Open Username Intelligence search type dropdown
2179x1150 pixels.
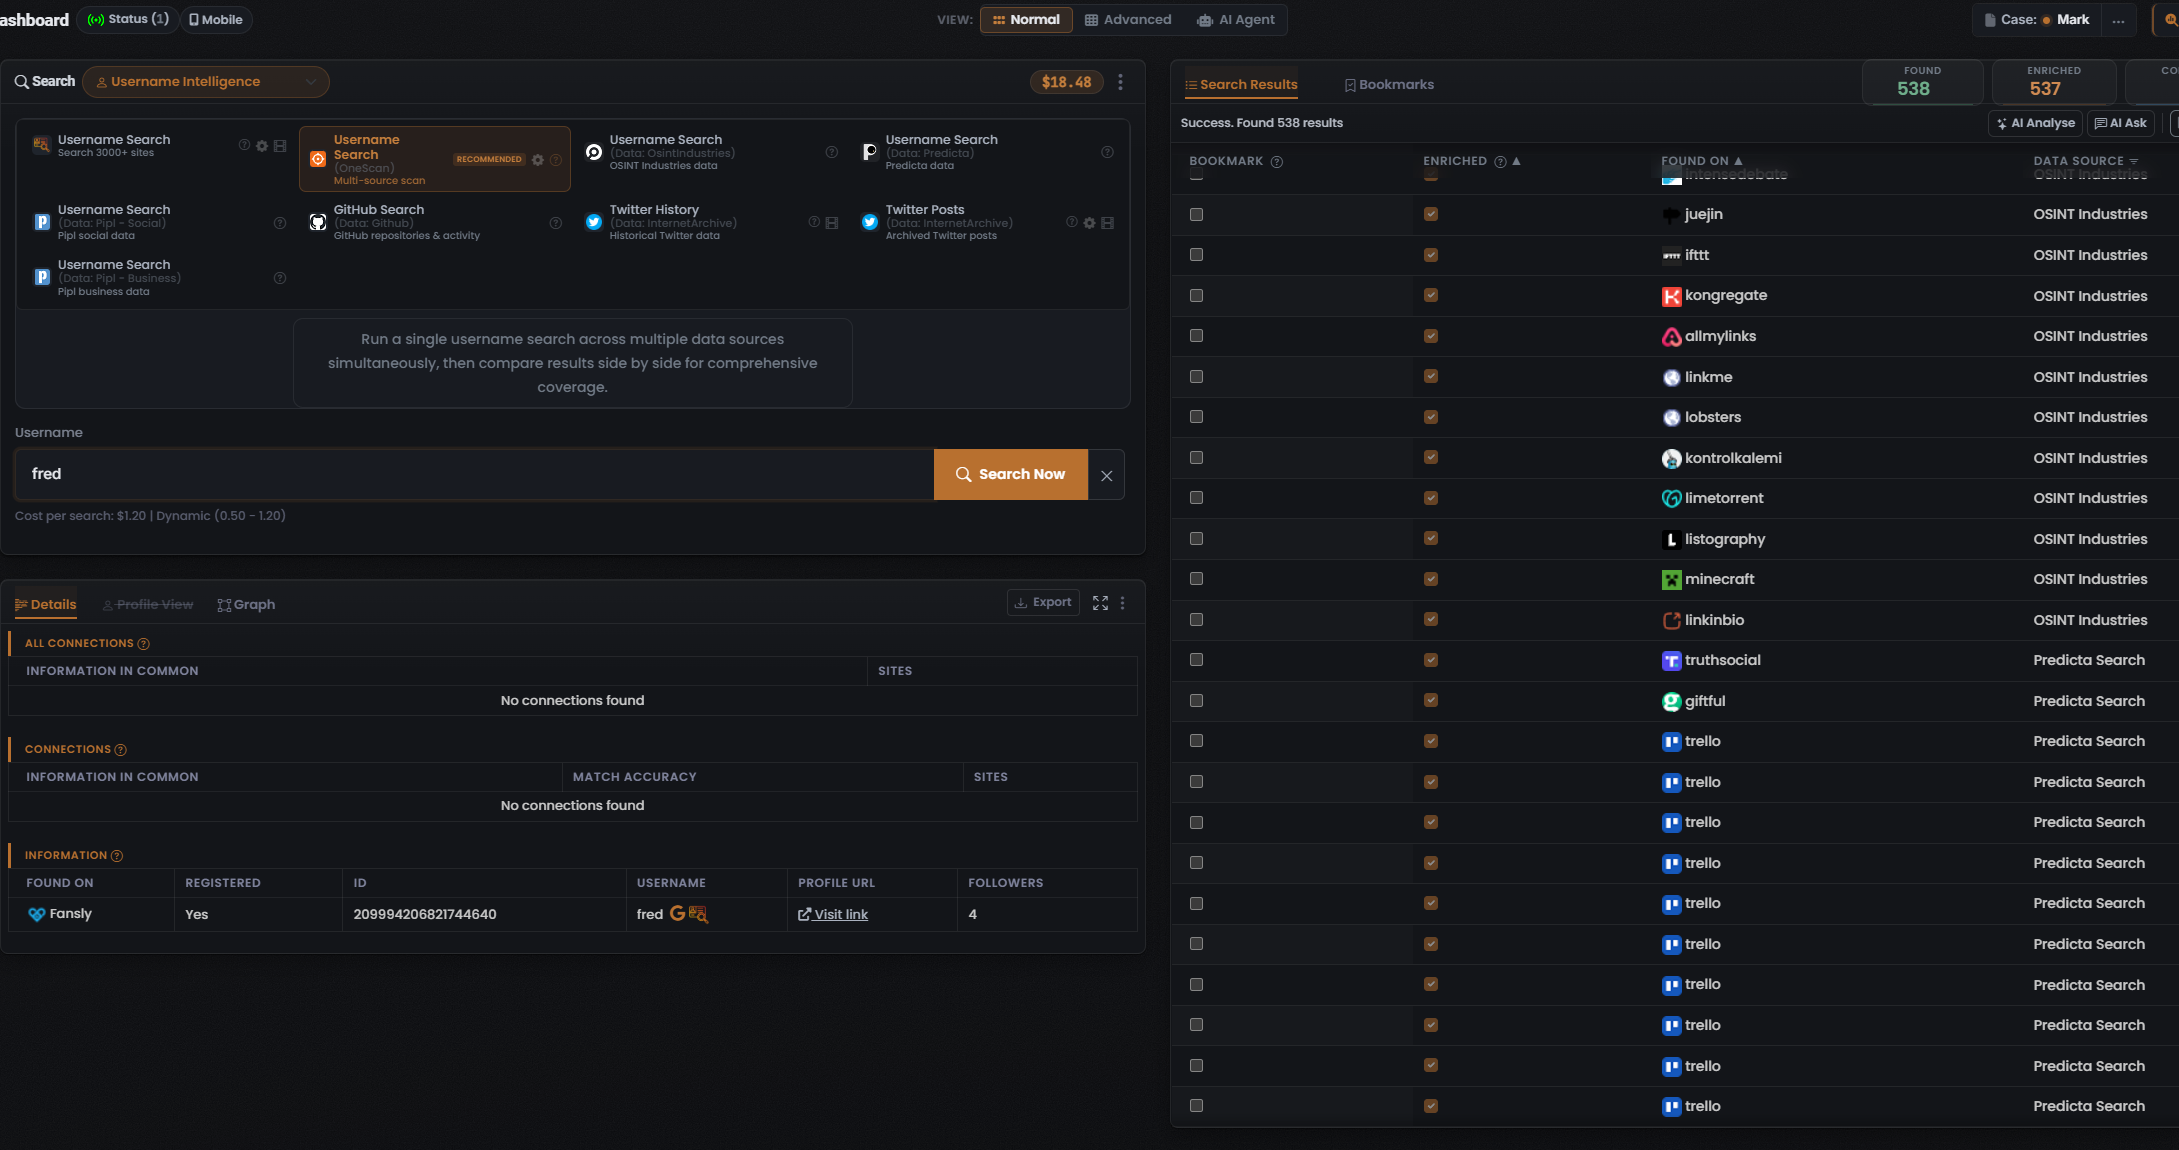(206, 82)
